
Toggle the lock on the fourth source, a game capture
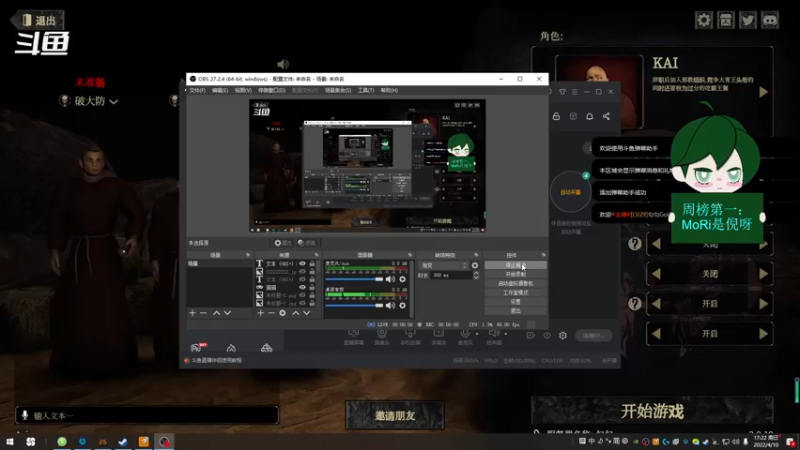coord(312,287)
